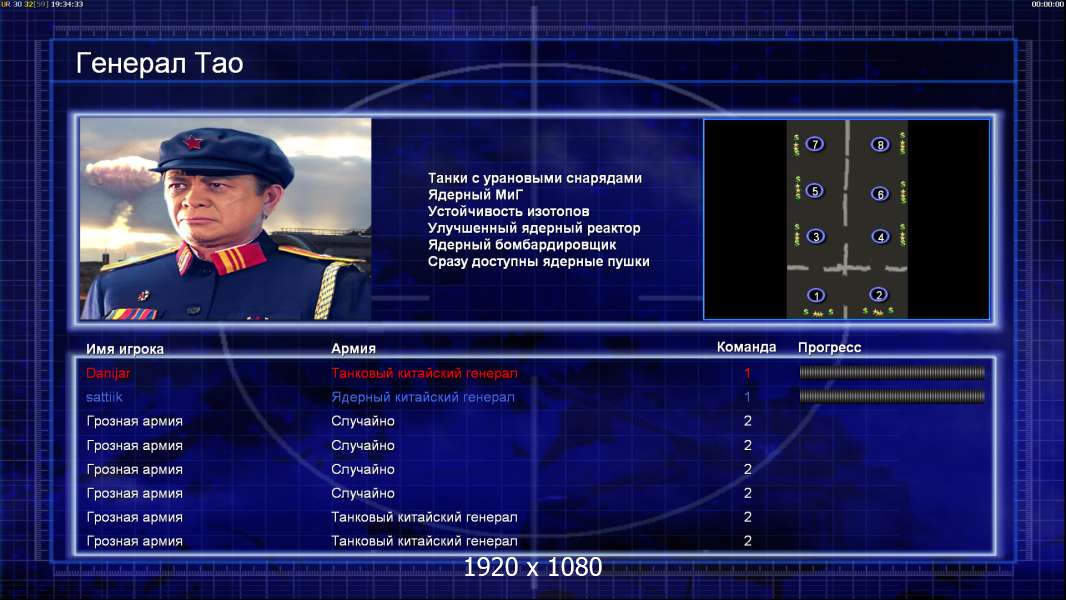1066x600 pixels.
Task: Click the 00:00:00 timer readout
Action: point(1048,4)
